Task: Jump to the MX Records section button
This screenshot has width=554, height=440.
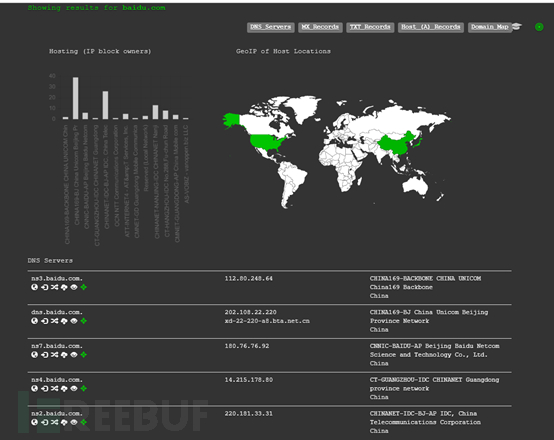Action: click(320, 27)
